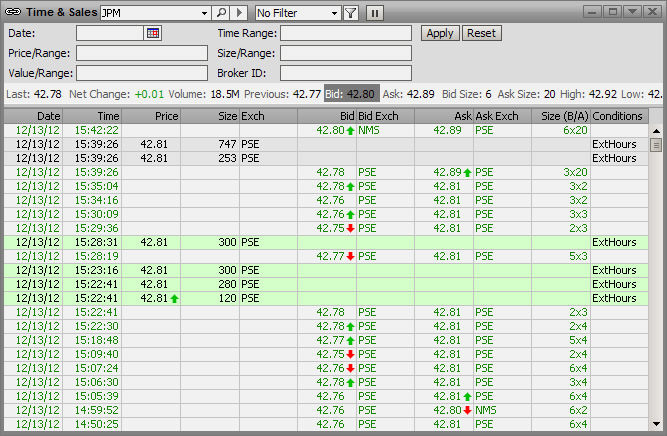Click the Ask Exch column header
667x436 pixels.
[502, 116]
